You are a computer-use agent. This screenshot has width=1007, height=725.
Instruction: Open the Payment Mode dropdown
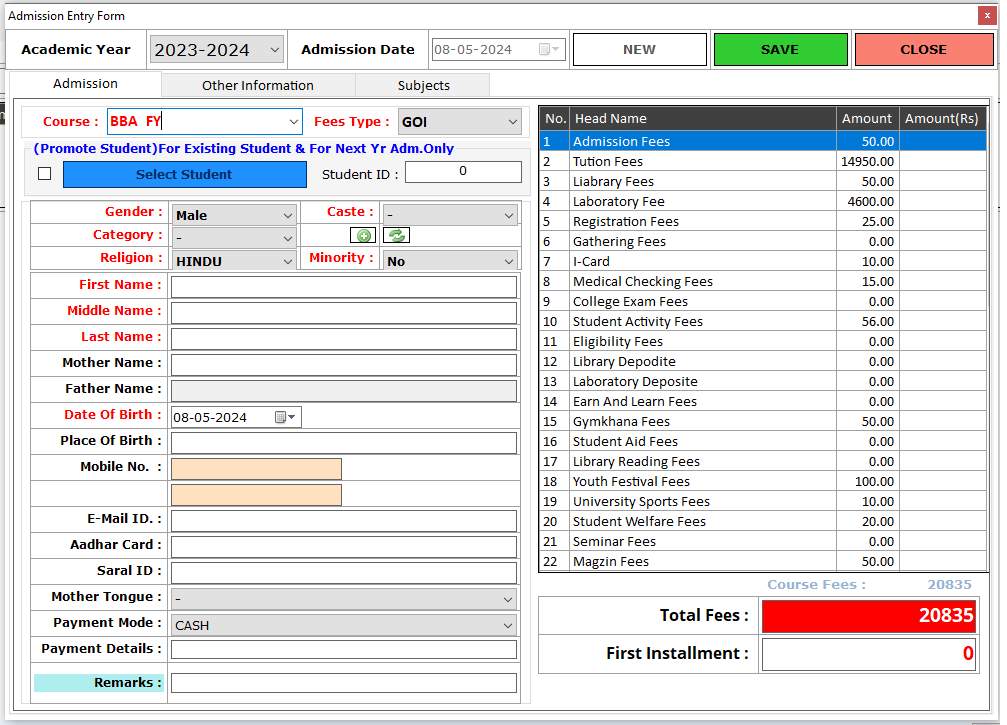click(x=508, y=625)
